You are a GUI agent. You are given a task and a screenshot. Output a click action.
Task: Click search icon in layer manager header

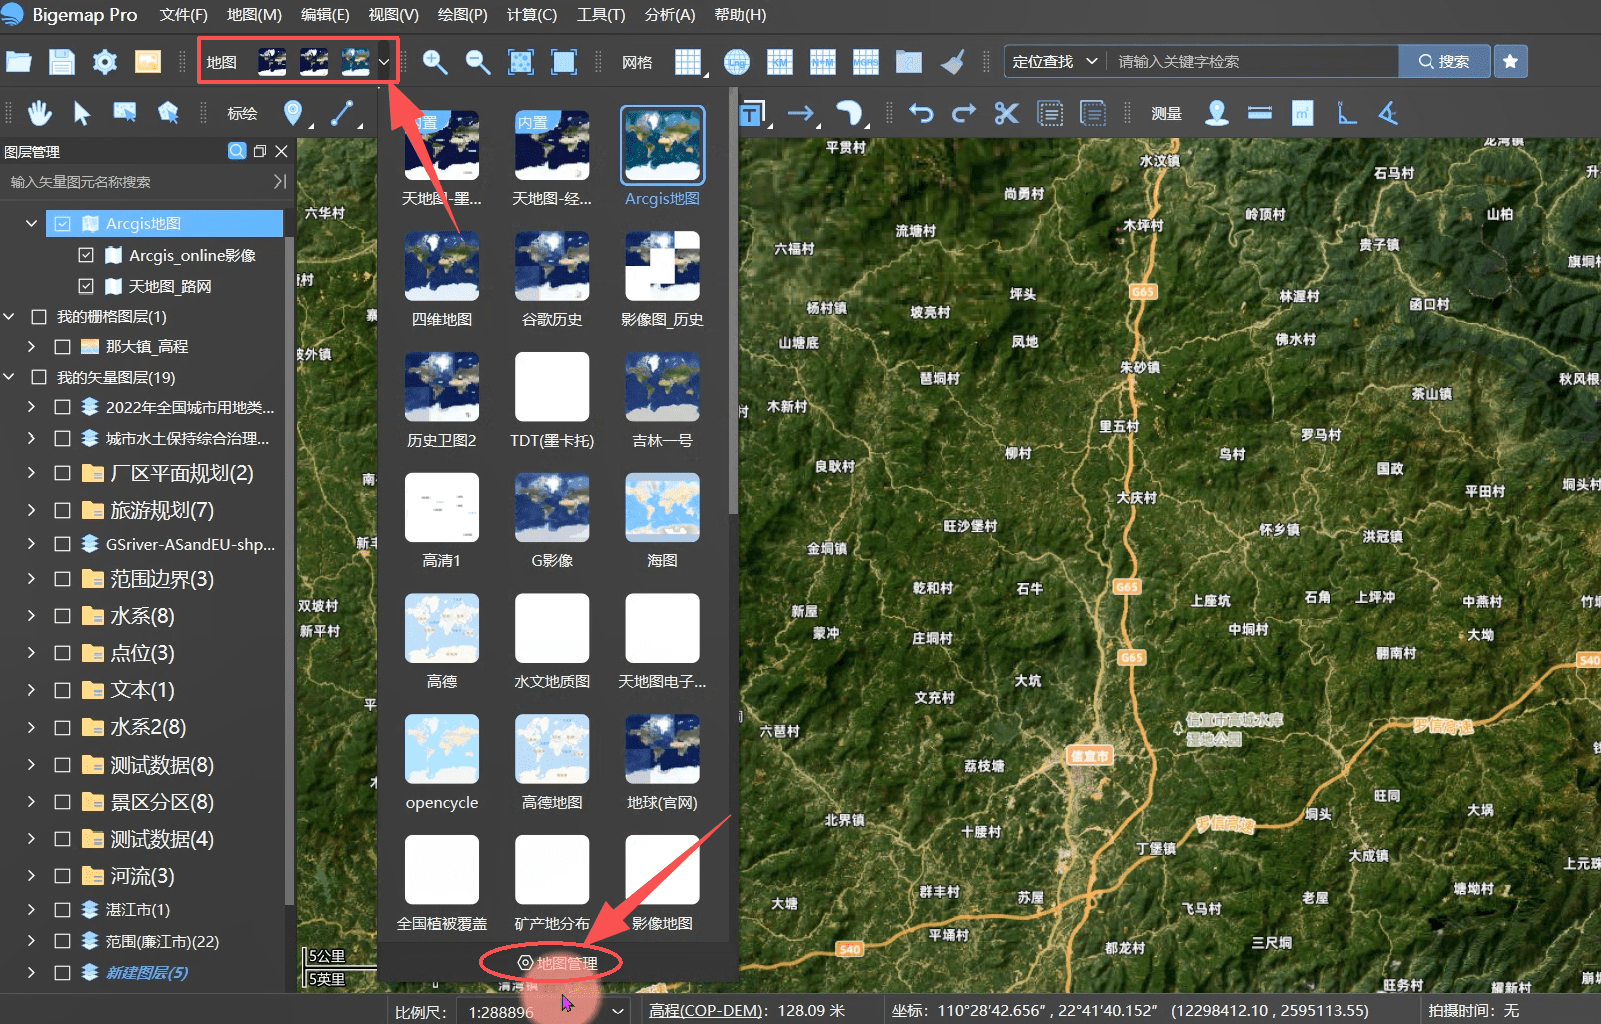pos(237,151)
